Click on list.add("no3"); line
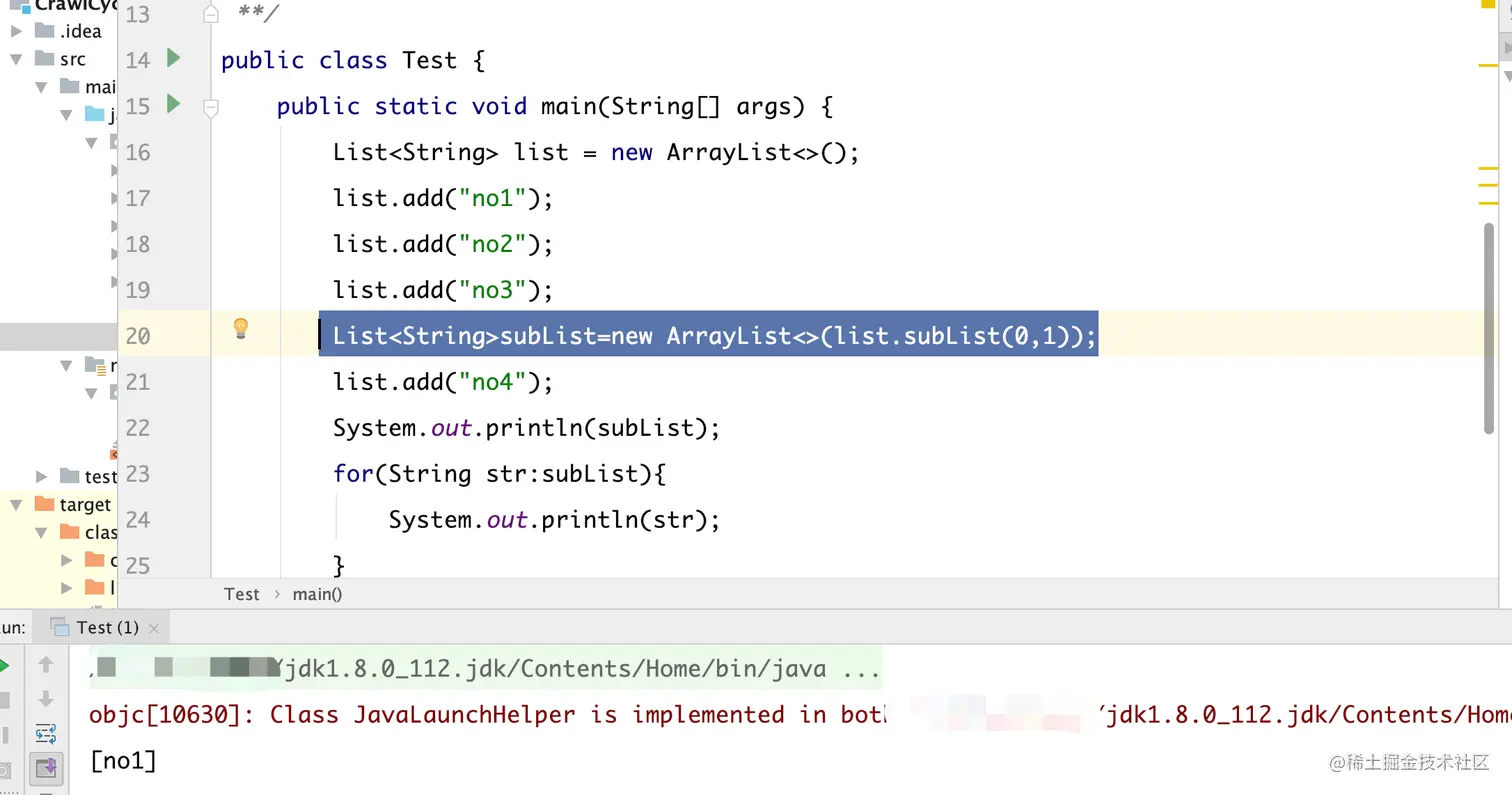 pyautogui.click(x=443, y=290)
